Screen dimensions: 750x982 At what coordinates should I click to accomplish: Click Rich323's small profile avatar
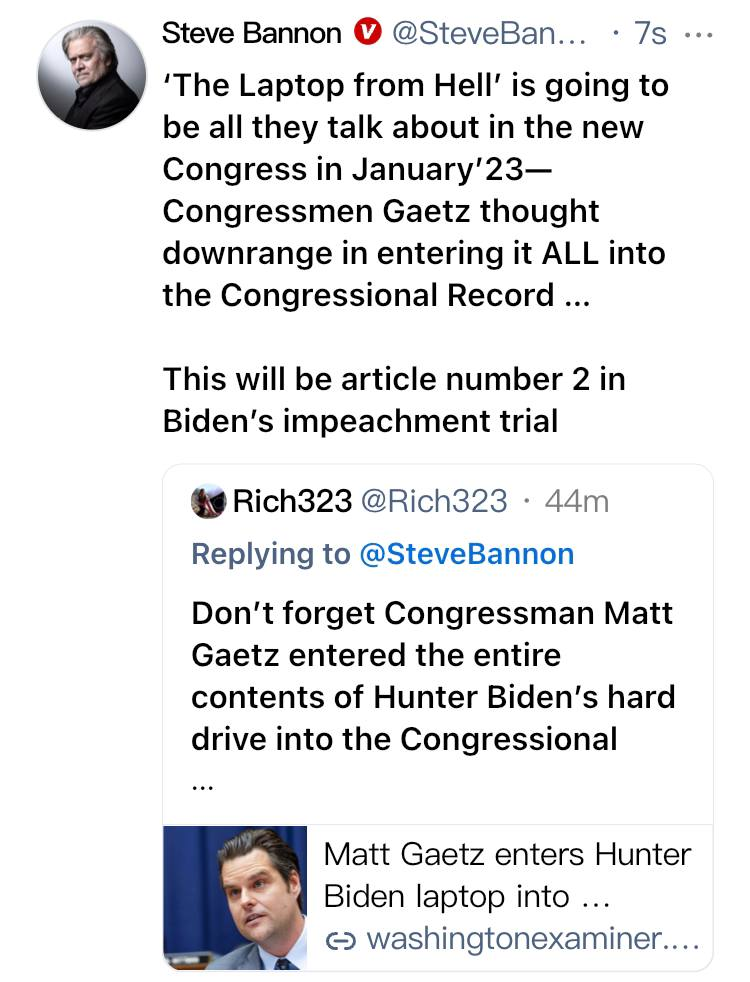(x=208, y=501)
